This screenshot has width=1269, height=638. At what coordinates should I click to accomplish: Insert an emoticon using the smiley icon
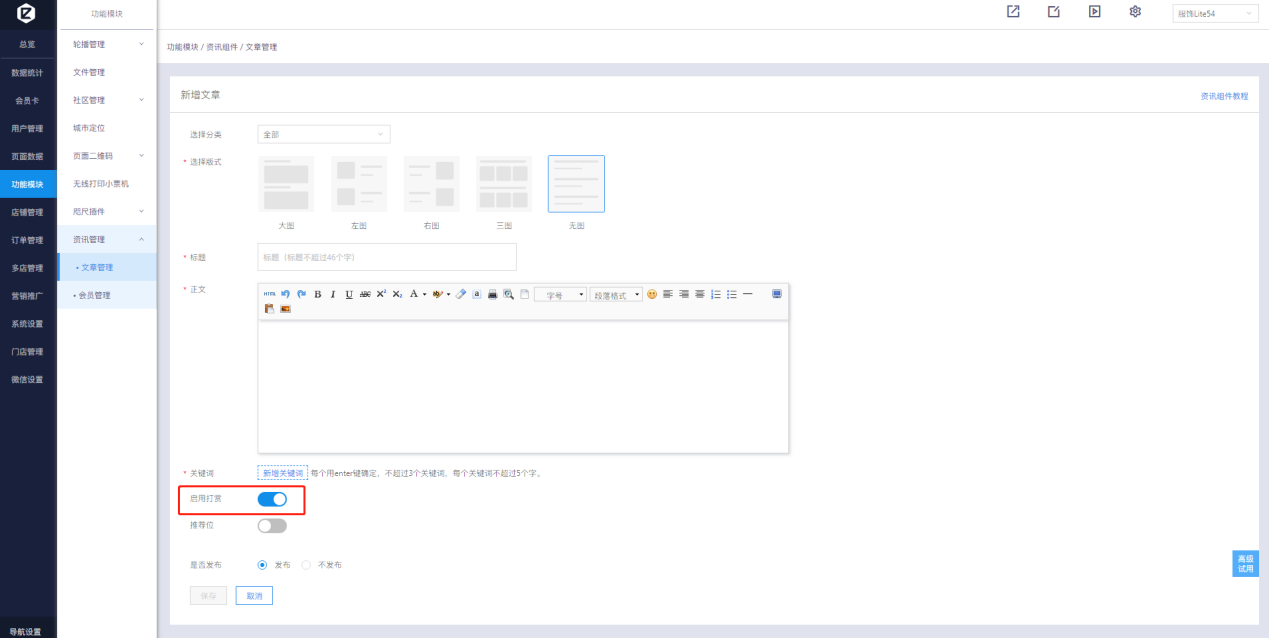pos(652,294)
